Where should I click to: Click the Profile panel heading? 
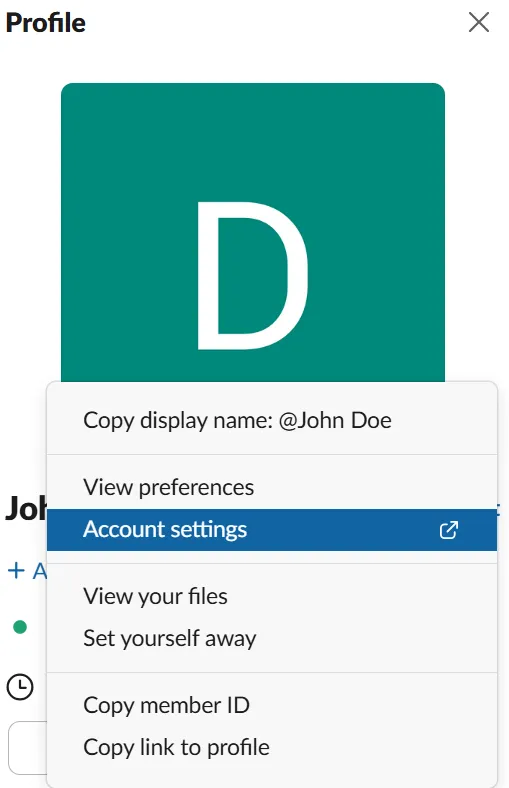[x=46, y=23]
